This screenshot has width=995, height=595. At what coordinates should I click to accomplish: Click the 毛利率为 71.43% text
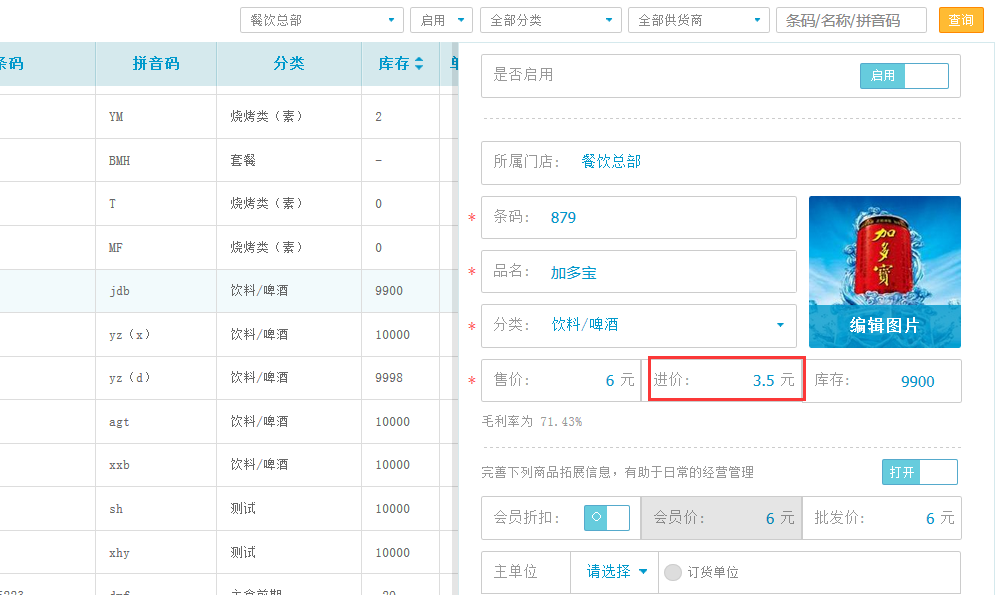532,422
